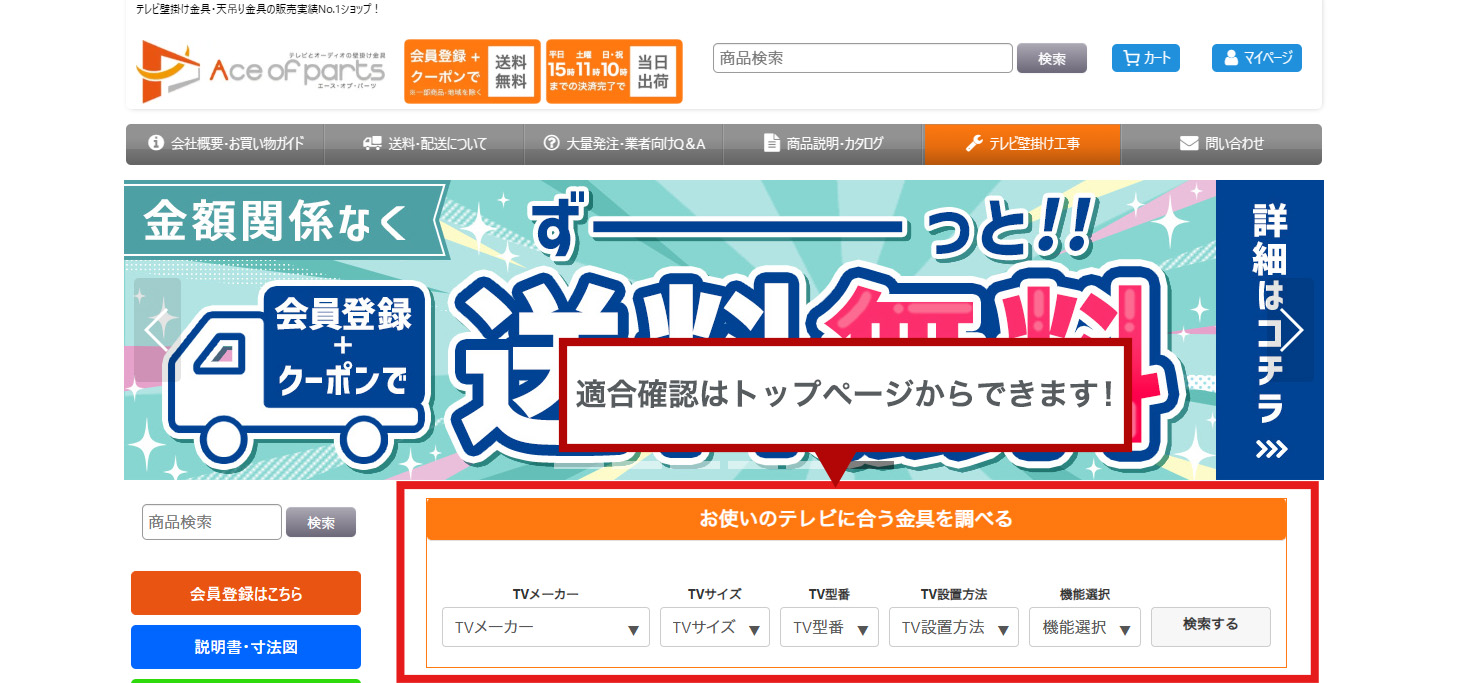Image resolution: width=1461 pixels, height=683 pixels.
Task: Expand the TV設置方法 dropdown
Action: (x=954, y=627)
